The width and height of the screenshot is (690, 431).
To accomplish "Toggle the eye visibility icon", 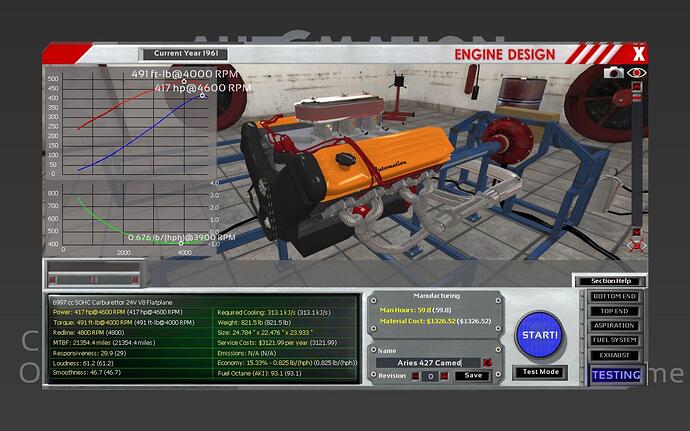I will [x=637, y=73].
